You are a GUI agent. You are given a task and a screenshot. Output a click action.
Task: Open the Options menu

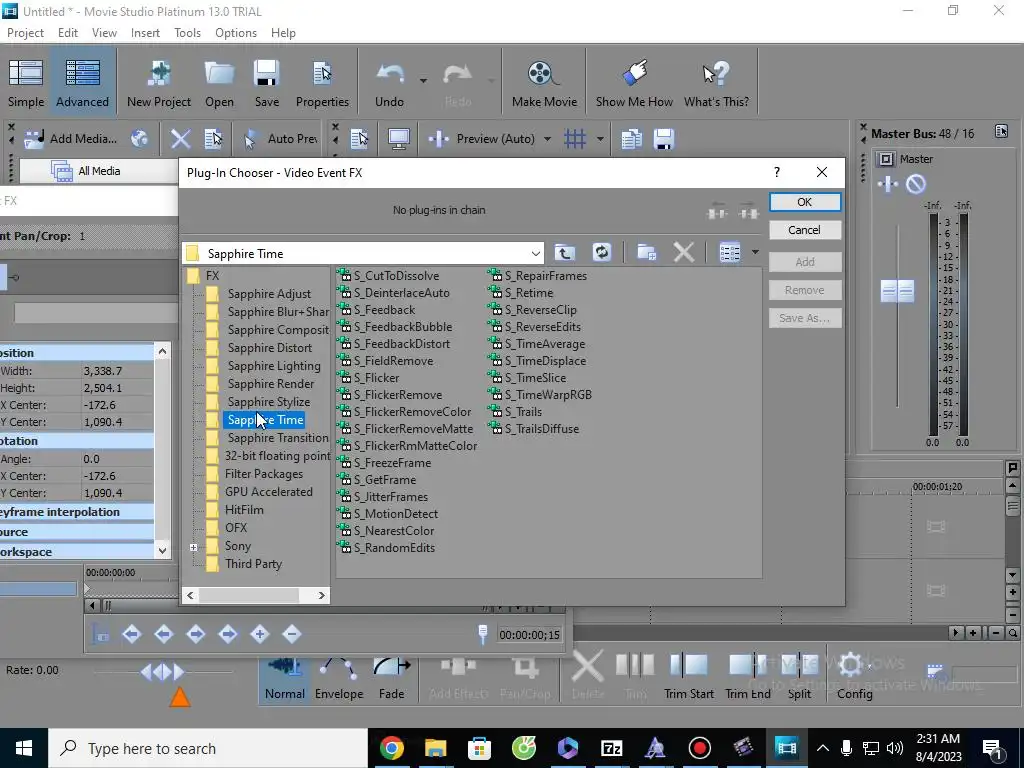click(x=236, y=33)
